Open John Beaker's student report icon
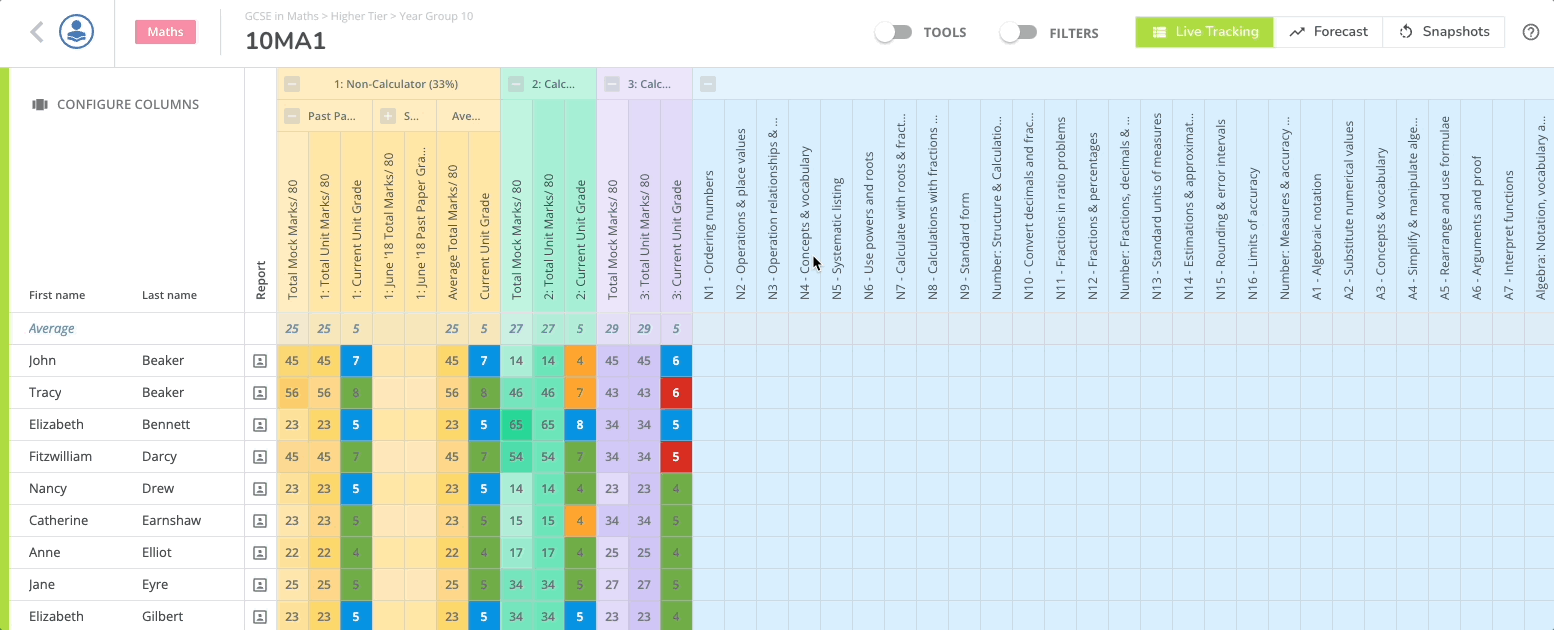The height and width of the screenshot is (630, 1554). [261, 360]
